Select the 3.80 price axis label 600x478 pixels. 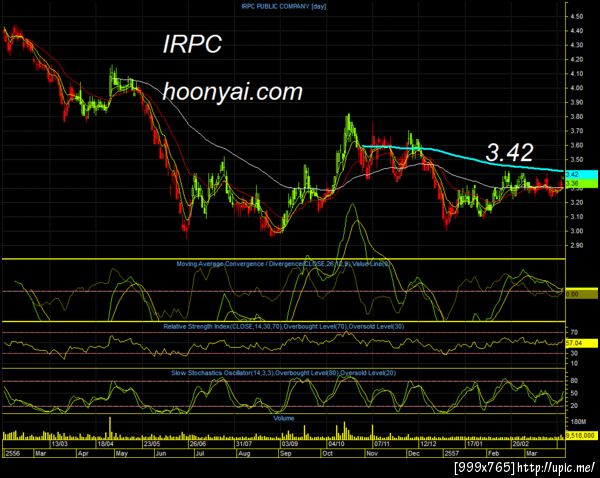point(577,117)
